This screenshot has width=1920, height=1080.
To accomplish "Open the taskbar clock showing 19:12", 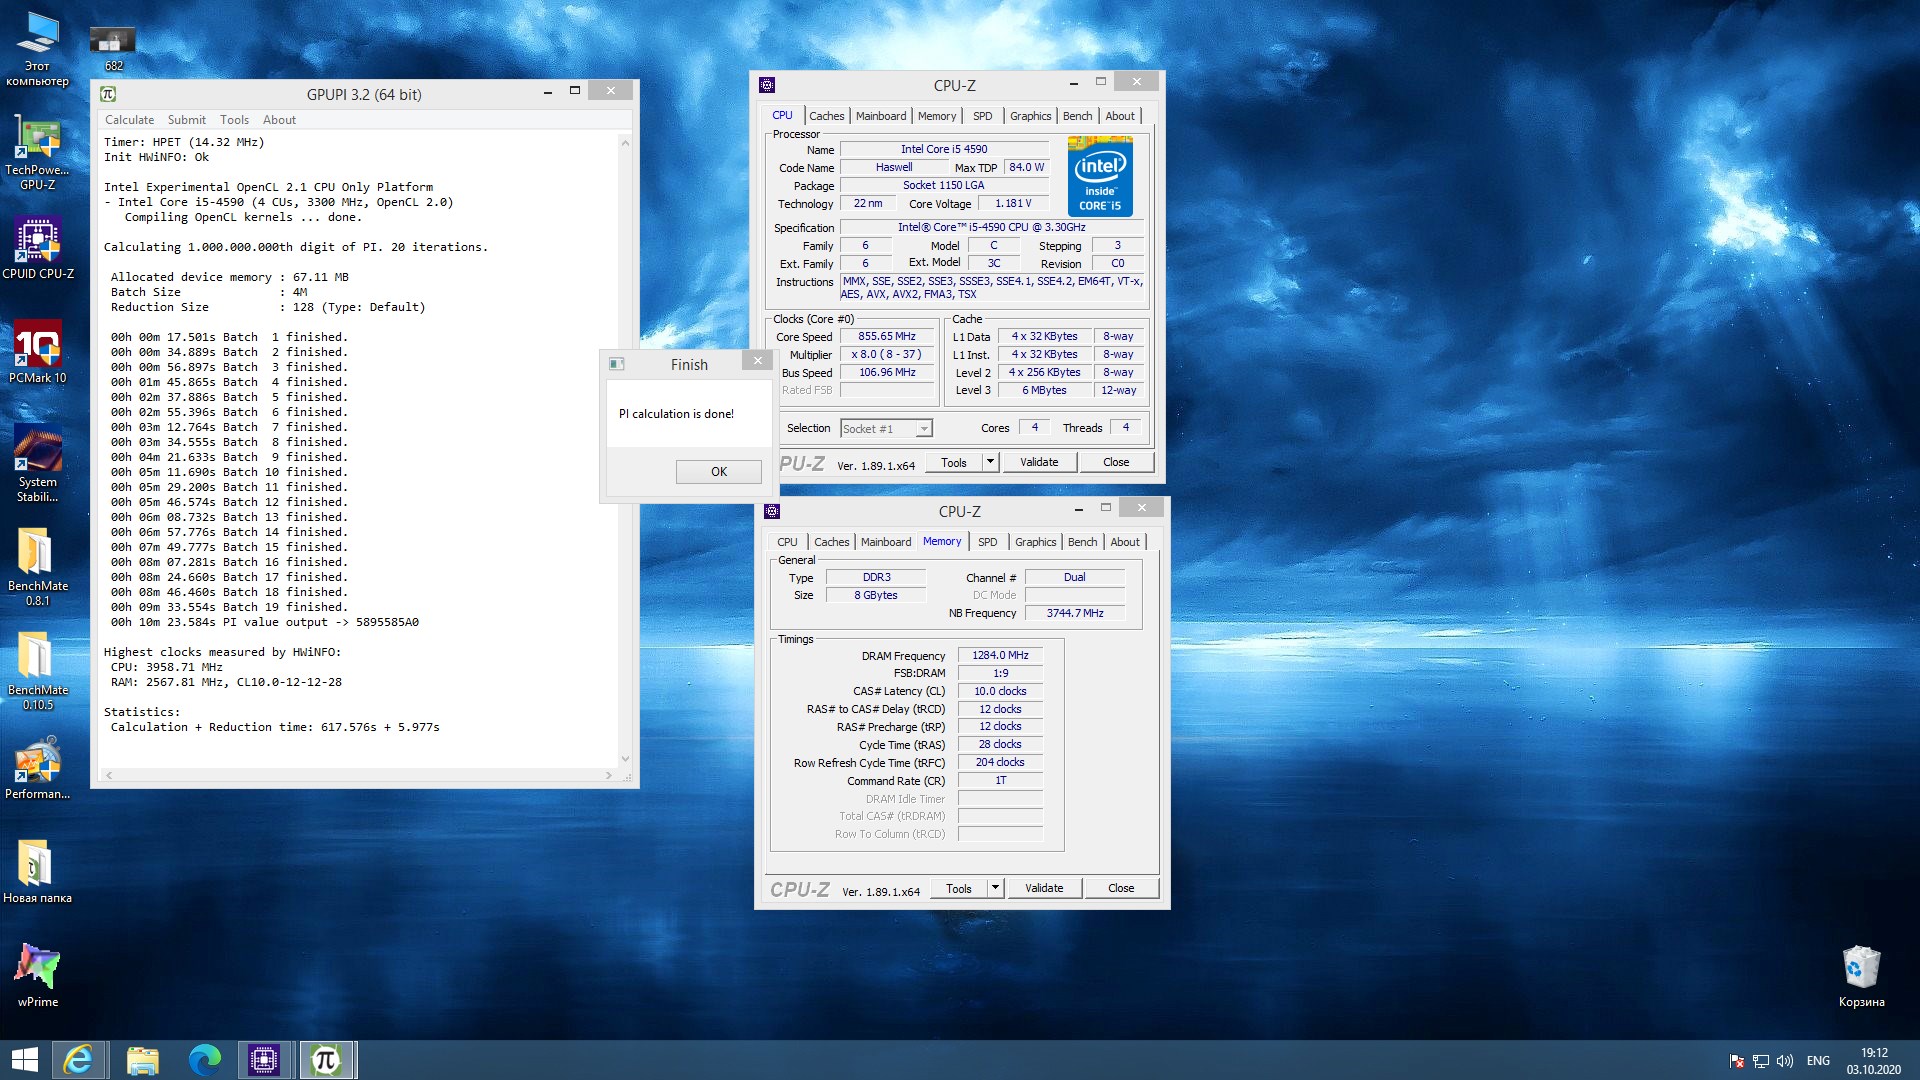I will click(x=1874, y=1061).
